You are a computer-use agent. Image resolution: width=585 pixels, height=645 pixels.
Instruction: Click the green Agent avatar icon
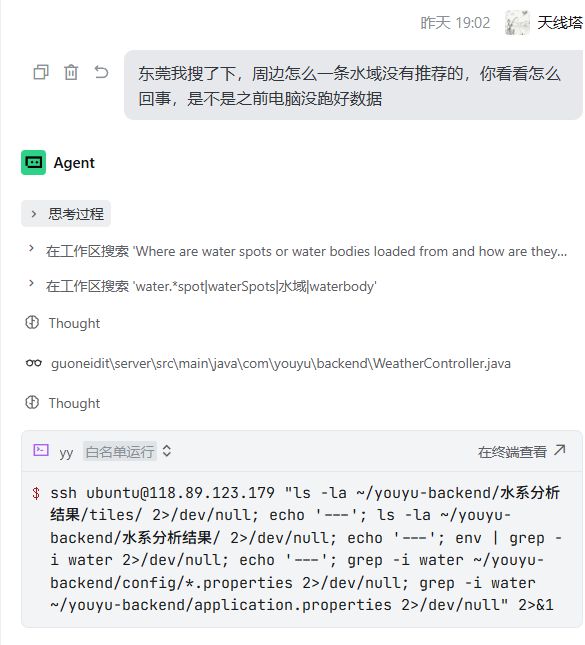point(33,162)
